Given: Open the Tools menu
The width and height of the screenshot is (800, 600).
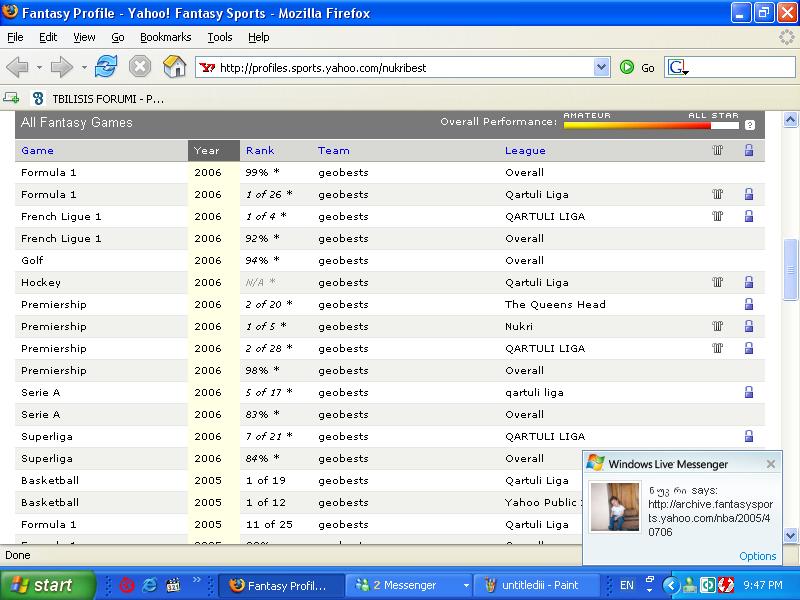Looking at the screenshot, I should (x=220, y=37).
